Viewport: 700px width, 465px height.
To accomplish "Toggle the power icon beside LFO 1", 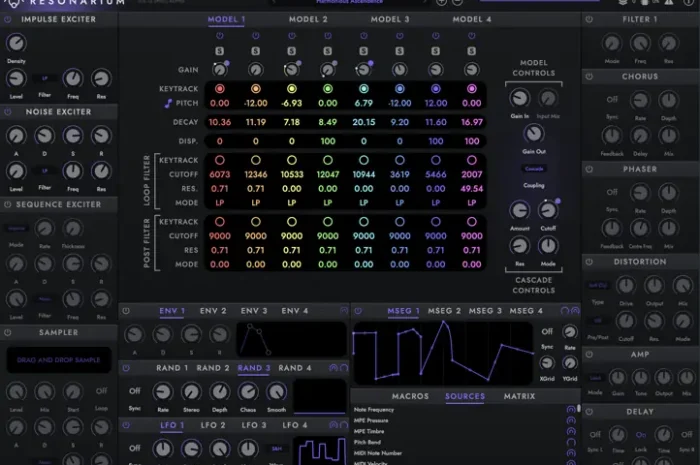I will [x=126, y=425].
